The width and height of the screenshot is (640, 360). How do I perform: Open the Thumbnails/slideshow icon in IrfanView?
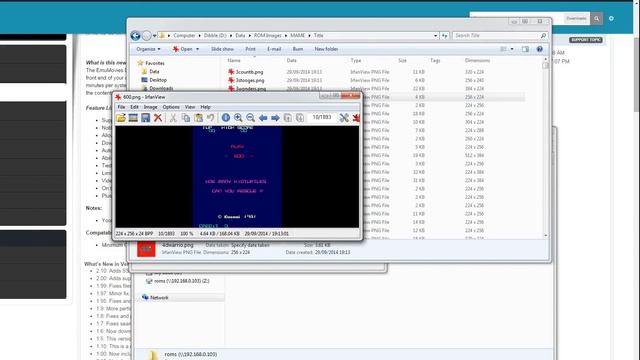point(133,118)
